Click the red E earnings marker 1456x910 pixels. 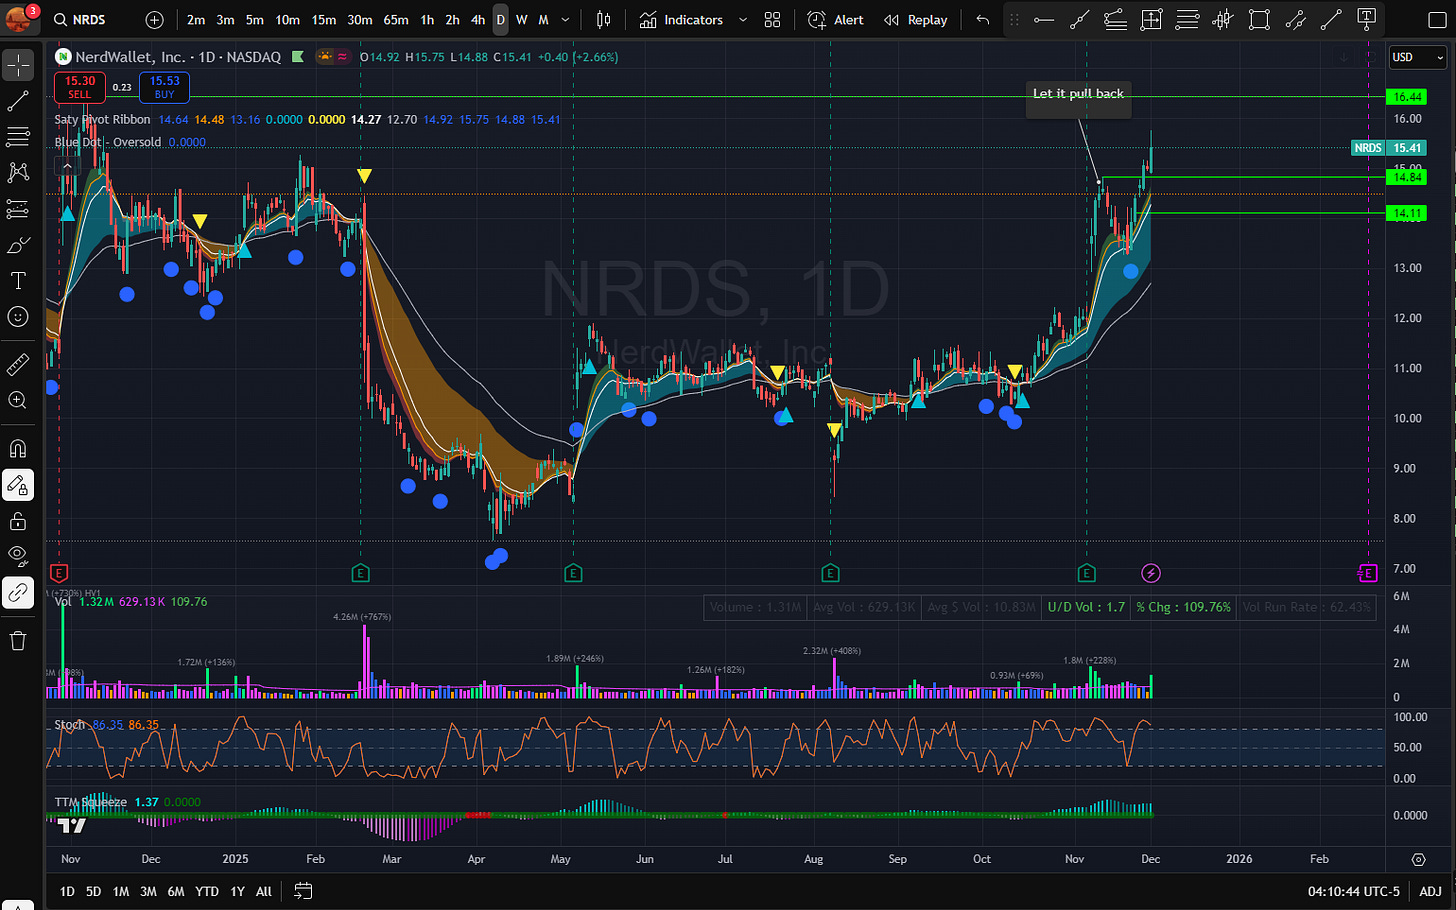click(x=59, y=573)
